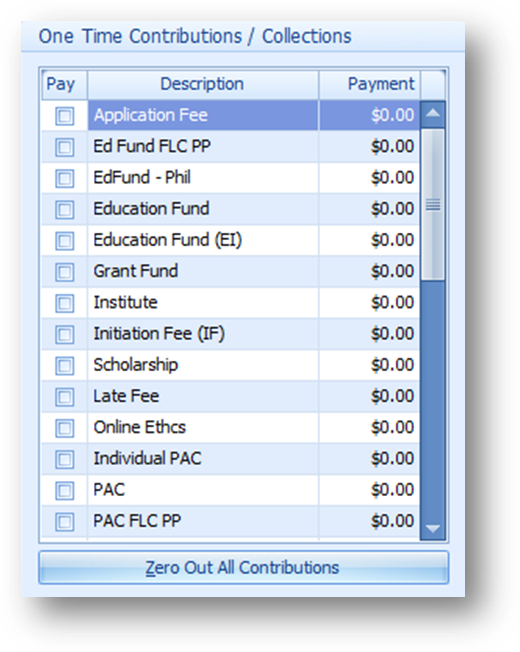520x652 pixels.
Task: Click the Payment column header
Action: coord(370,84)
